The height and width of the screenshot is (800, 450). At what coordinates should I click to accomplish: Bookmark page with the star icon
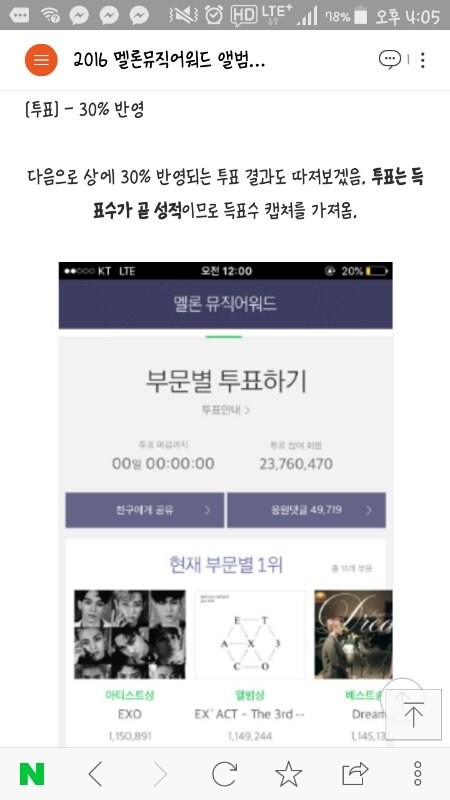click(x=289, y=774)
